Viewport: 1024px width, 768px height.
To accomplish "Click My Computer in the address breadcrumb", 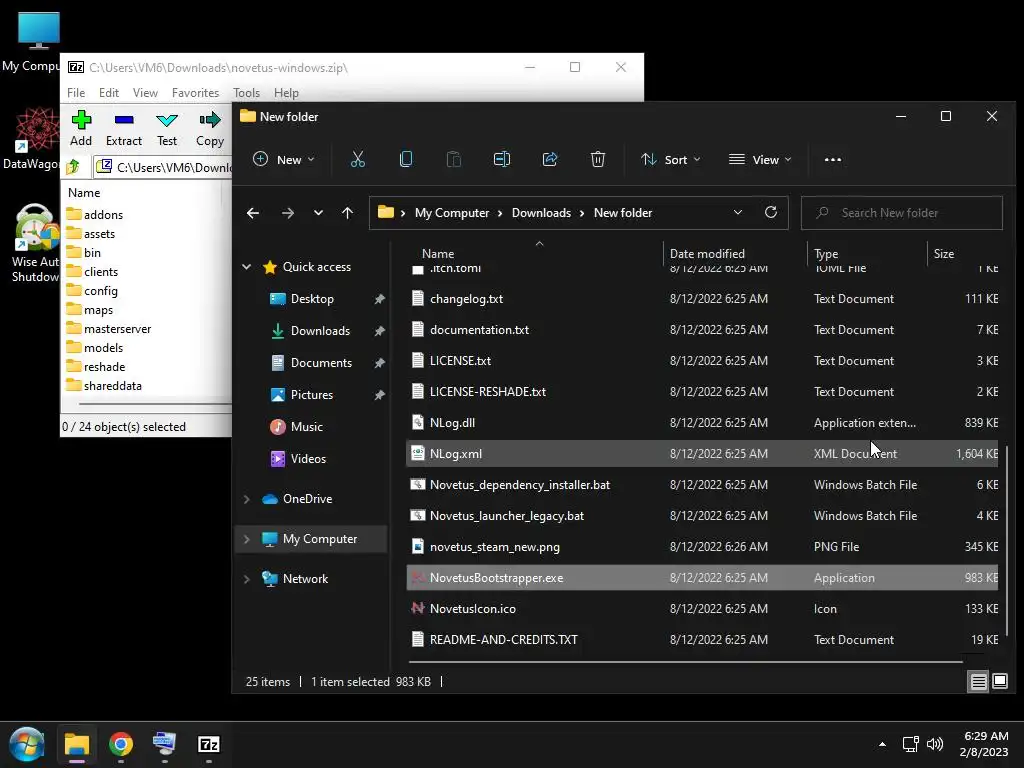I will pos(452,213).
